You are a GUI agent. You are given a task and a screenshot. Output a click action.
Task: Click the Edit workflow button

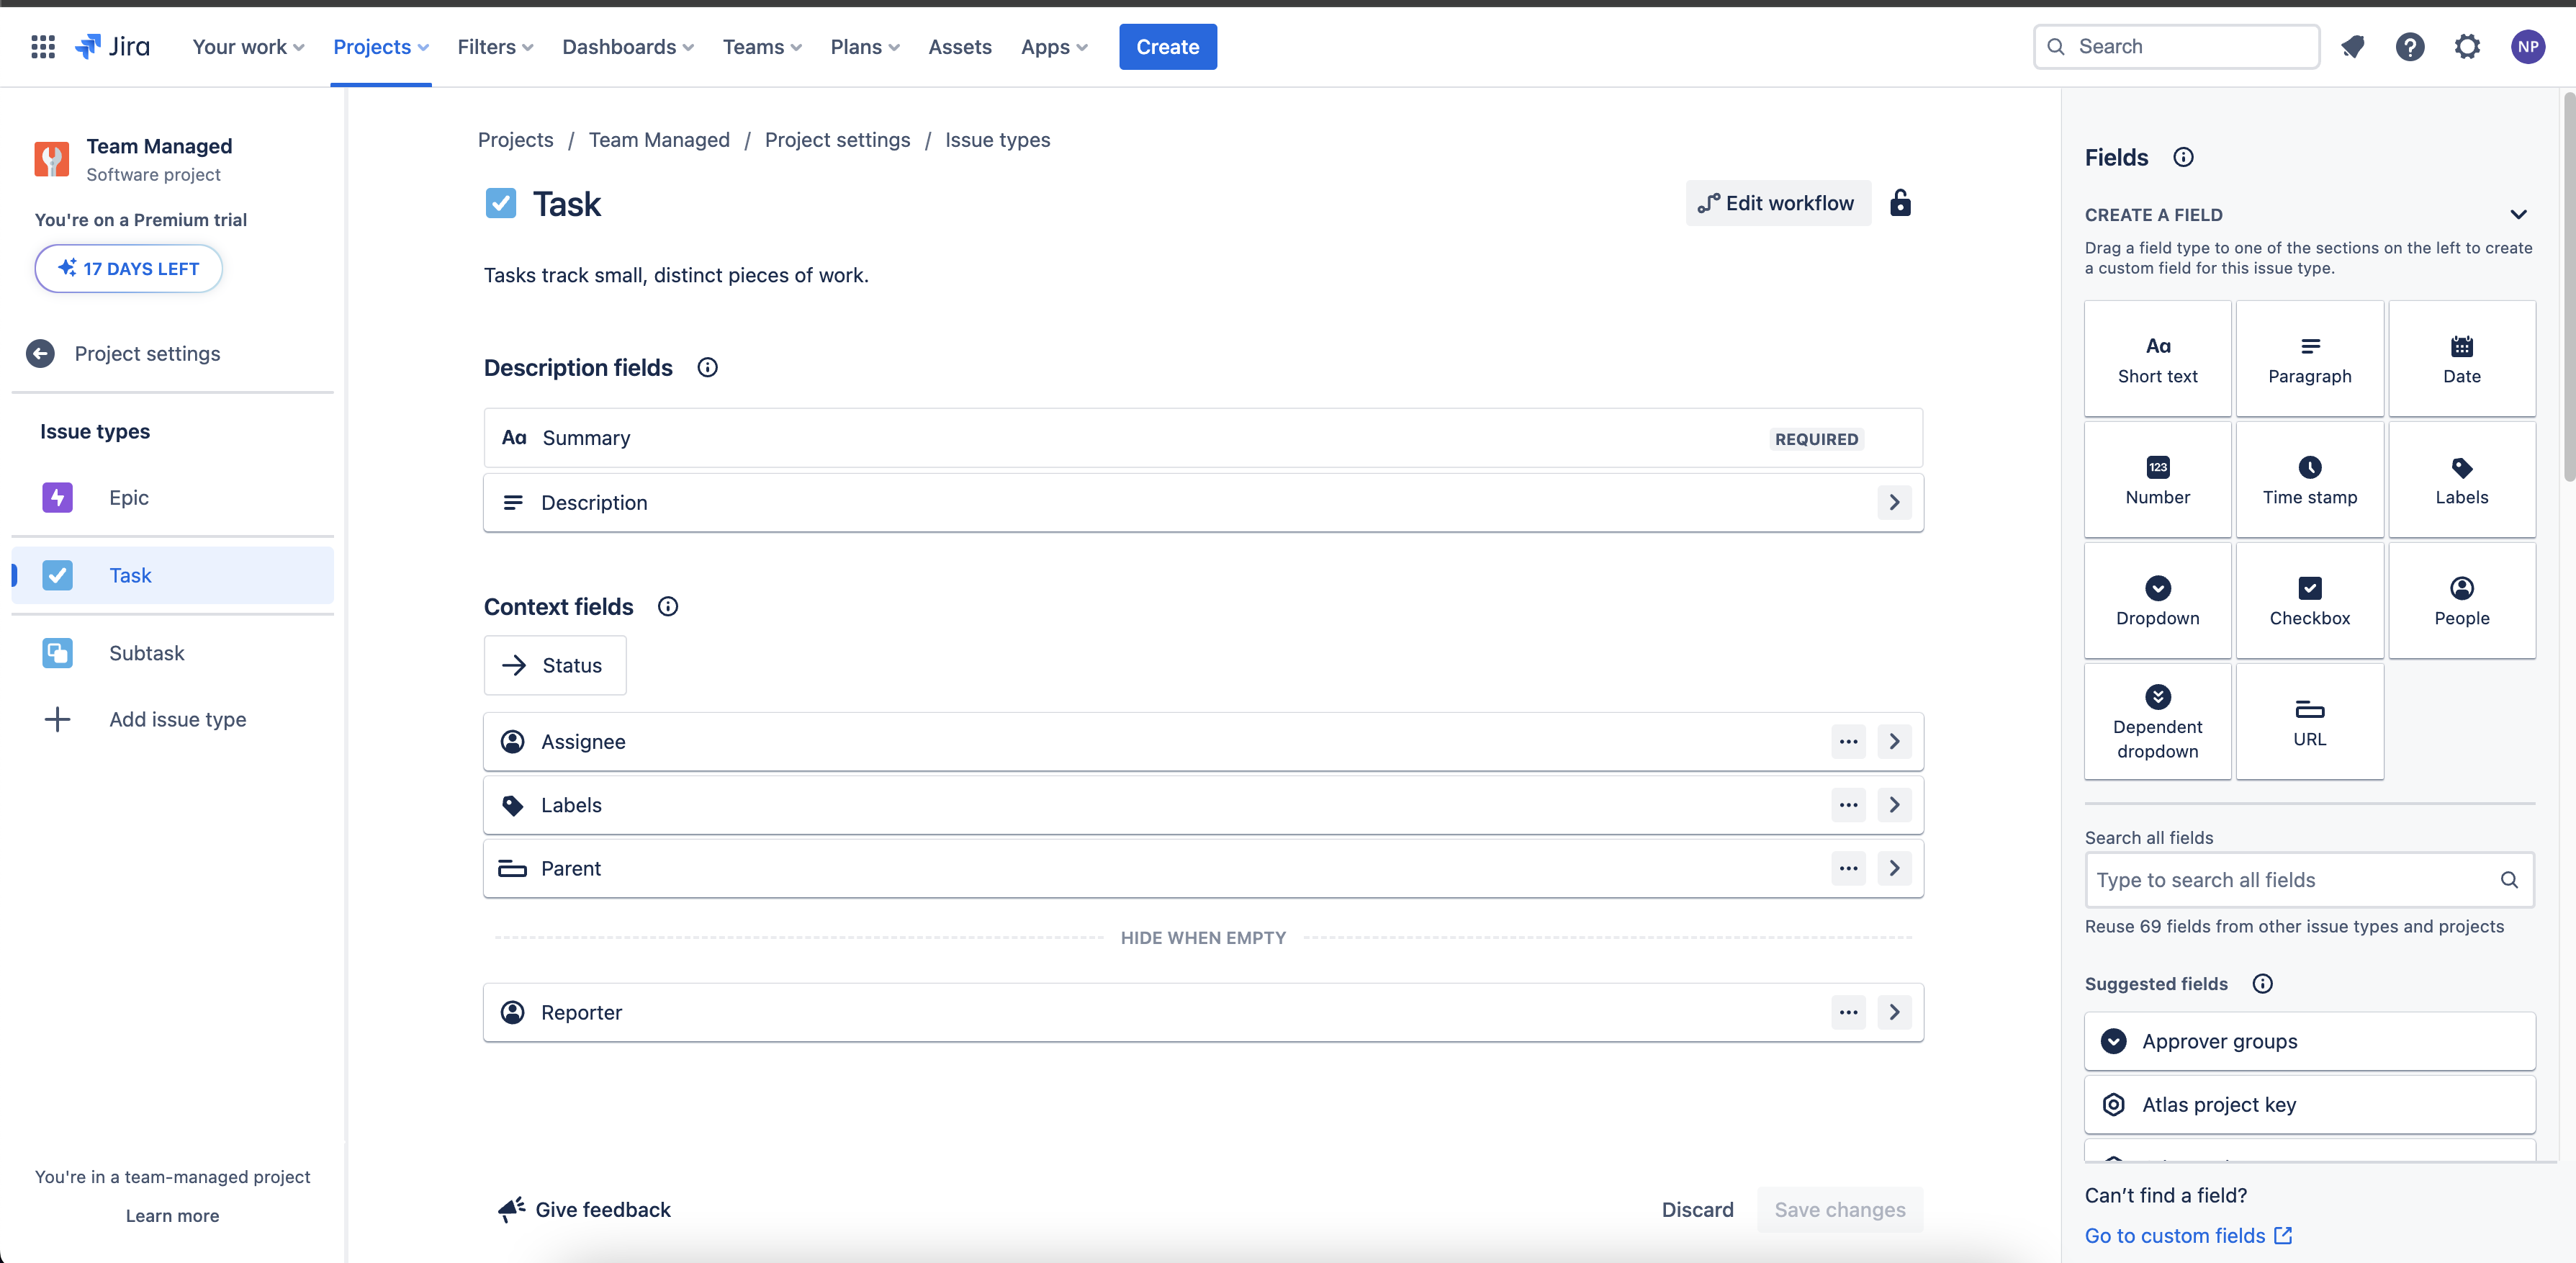[x=1777, y=203]
